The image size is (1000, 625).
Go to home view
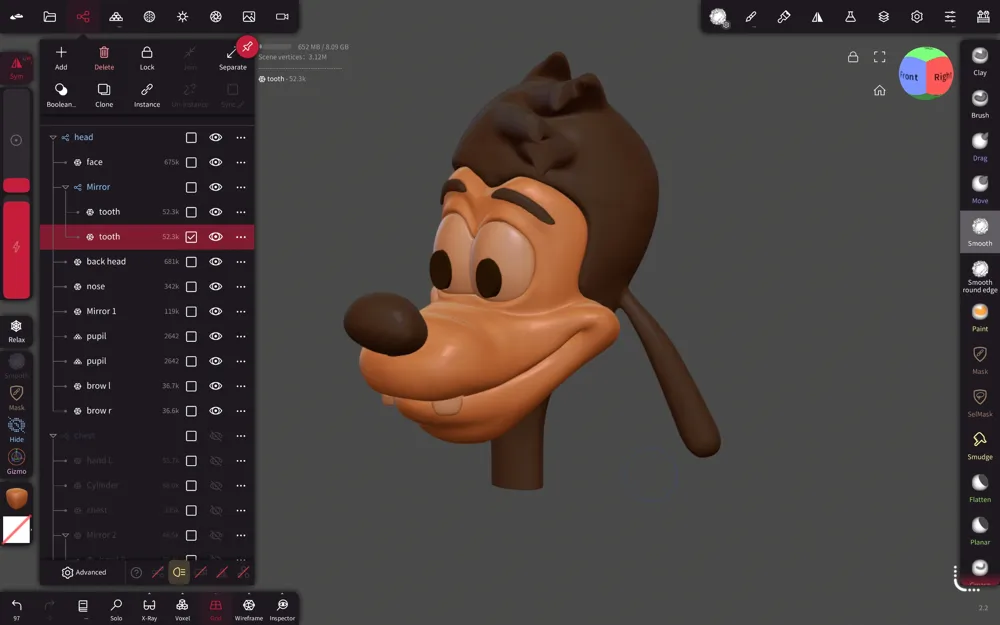(879, 90)
